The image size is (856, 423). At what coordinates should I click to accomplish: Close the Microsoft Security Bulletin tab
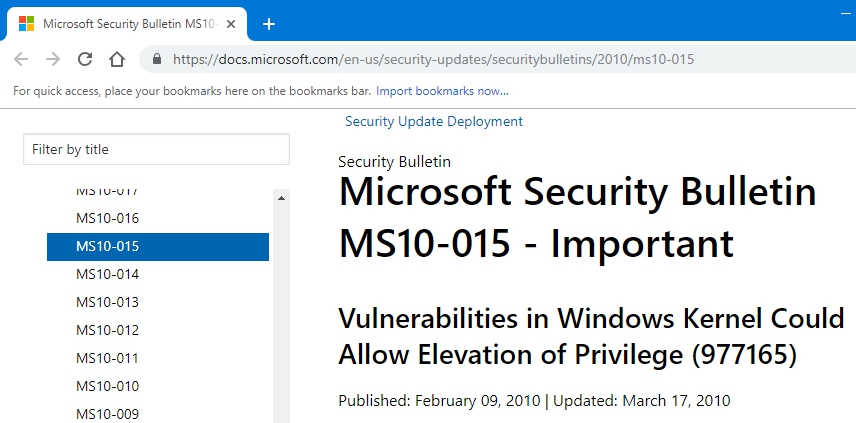pos(231,24)
